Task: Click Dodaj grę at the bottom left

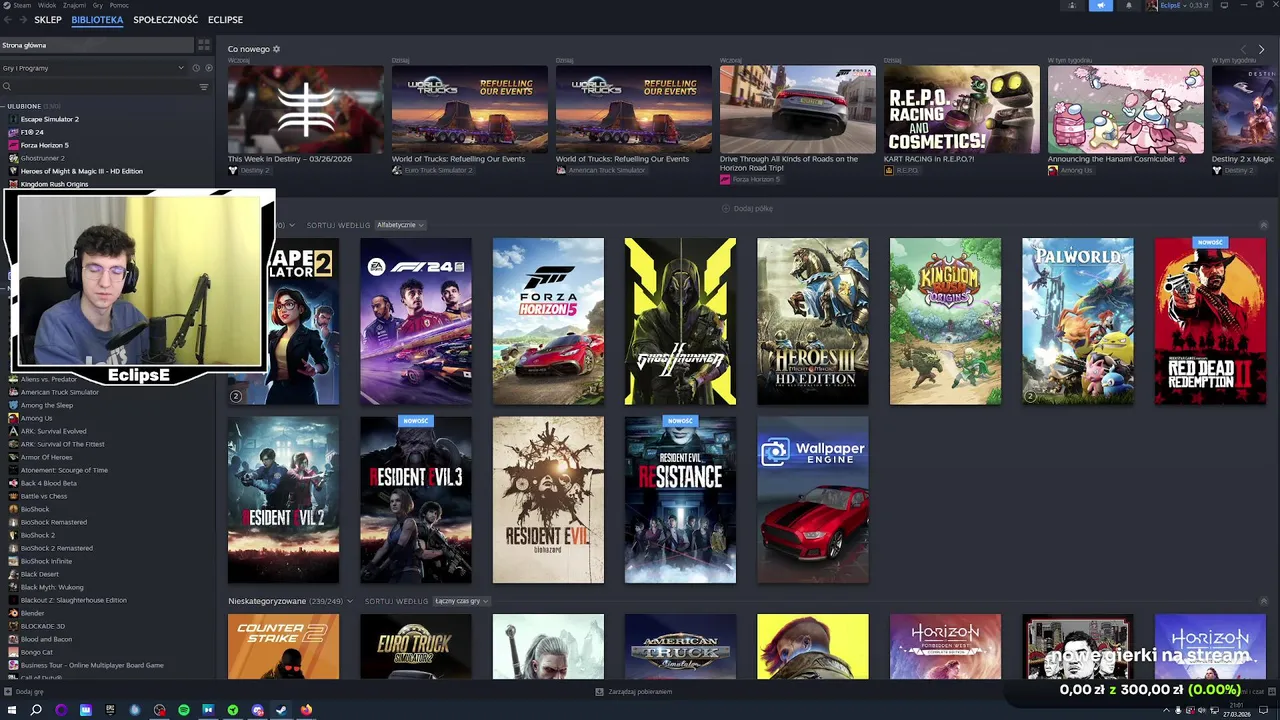Action: pyautogui.click(x=24, y=691)
